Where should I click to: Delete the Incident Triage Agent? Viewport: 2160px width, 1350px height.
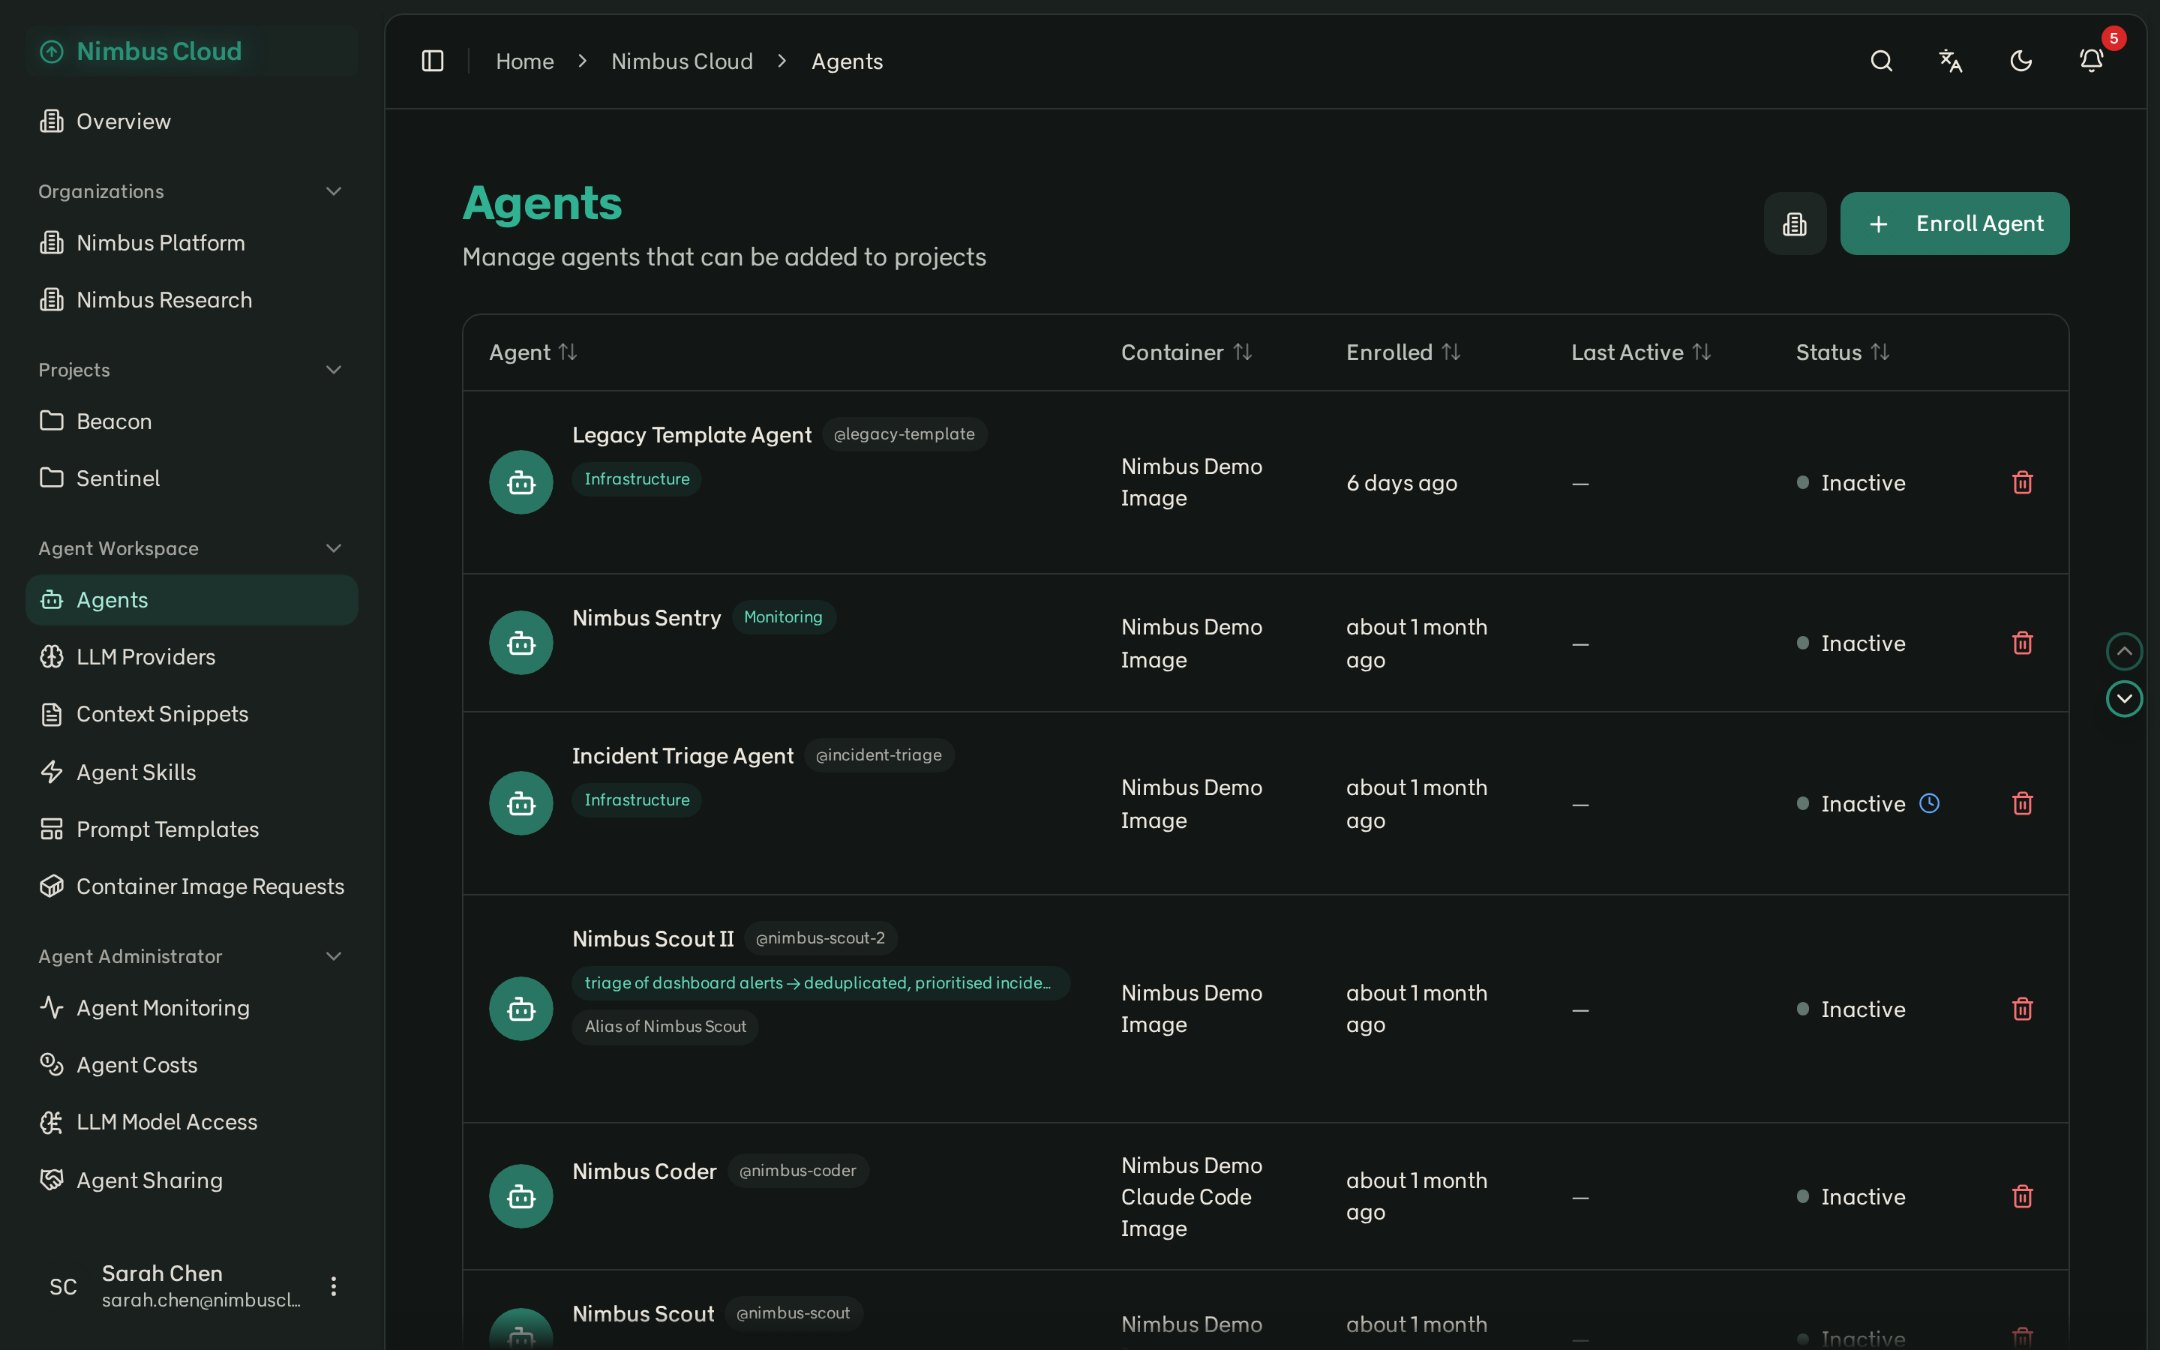tap(2022, 803)
